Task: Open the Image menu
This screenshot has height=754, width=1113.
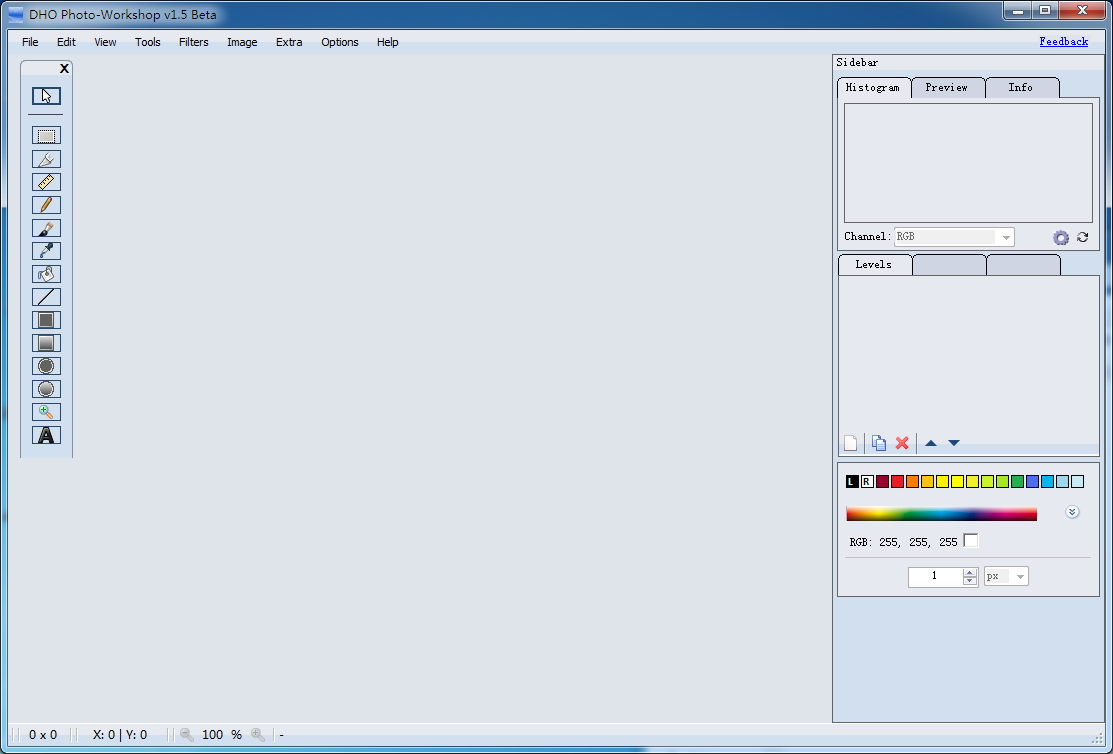Action: click(x=242, y=42)
